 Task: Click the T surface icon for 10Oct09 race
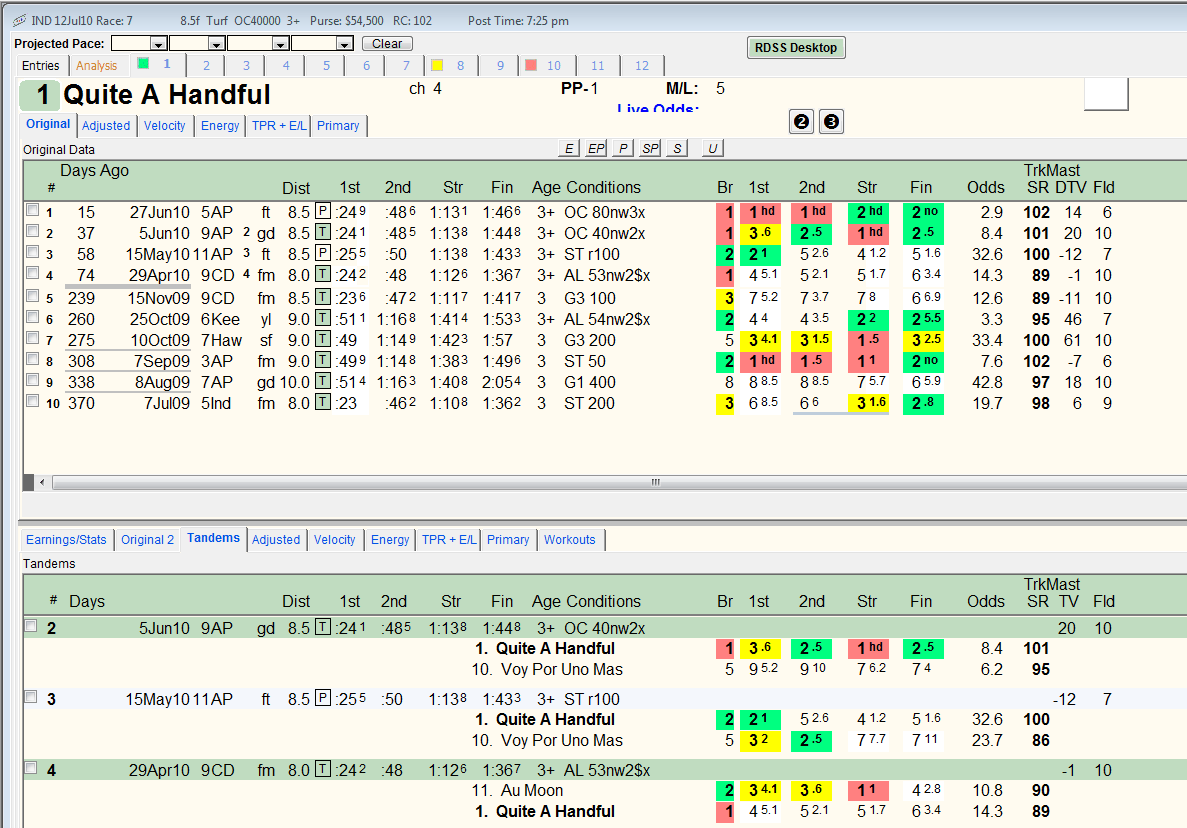[x=322, y=340]
